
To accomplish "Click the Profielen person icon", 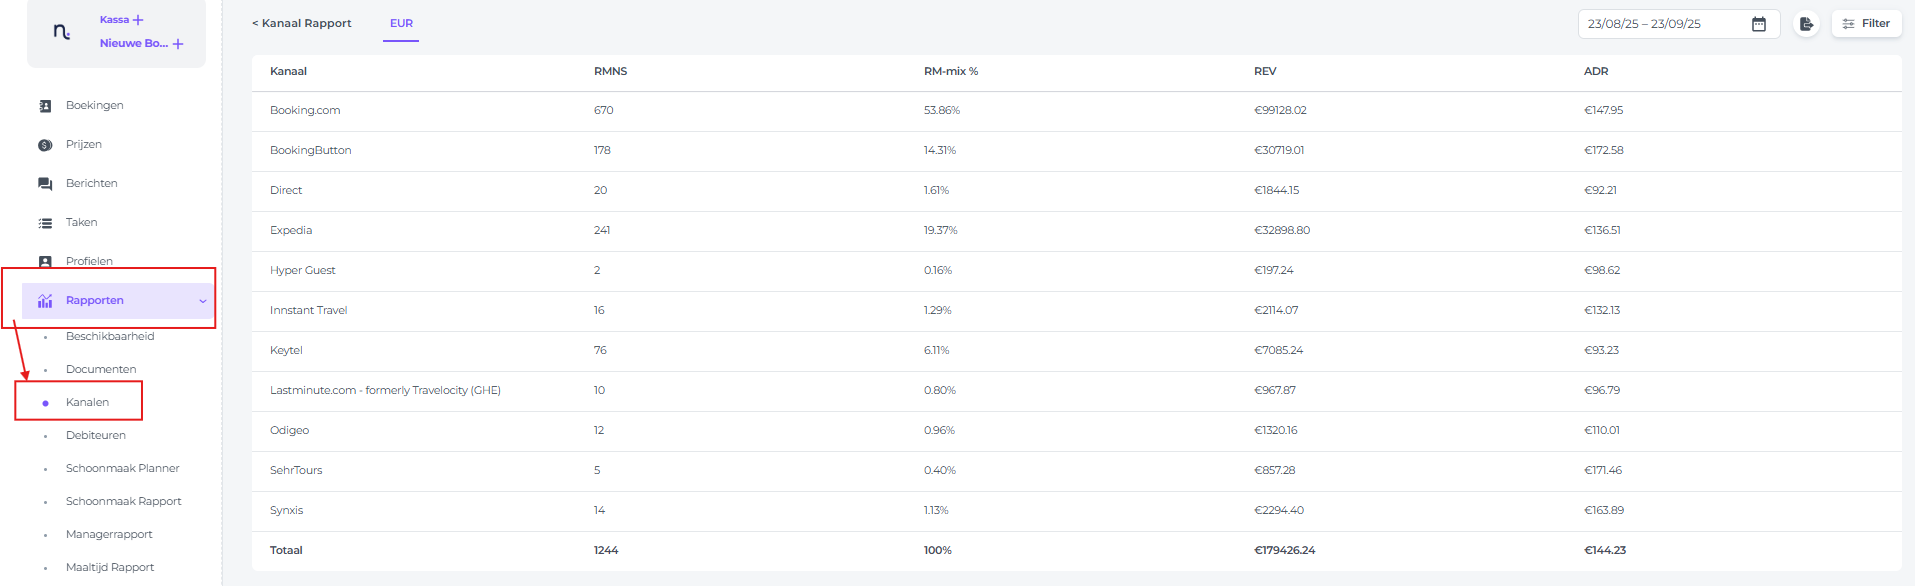I will [x=45, y=261].
